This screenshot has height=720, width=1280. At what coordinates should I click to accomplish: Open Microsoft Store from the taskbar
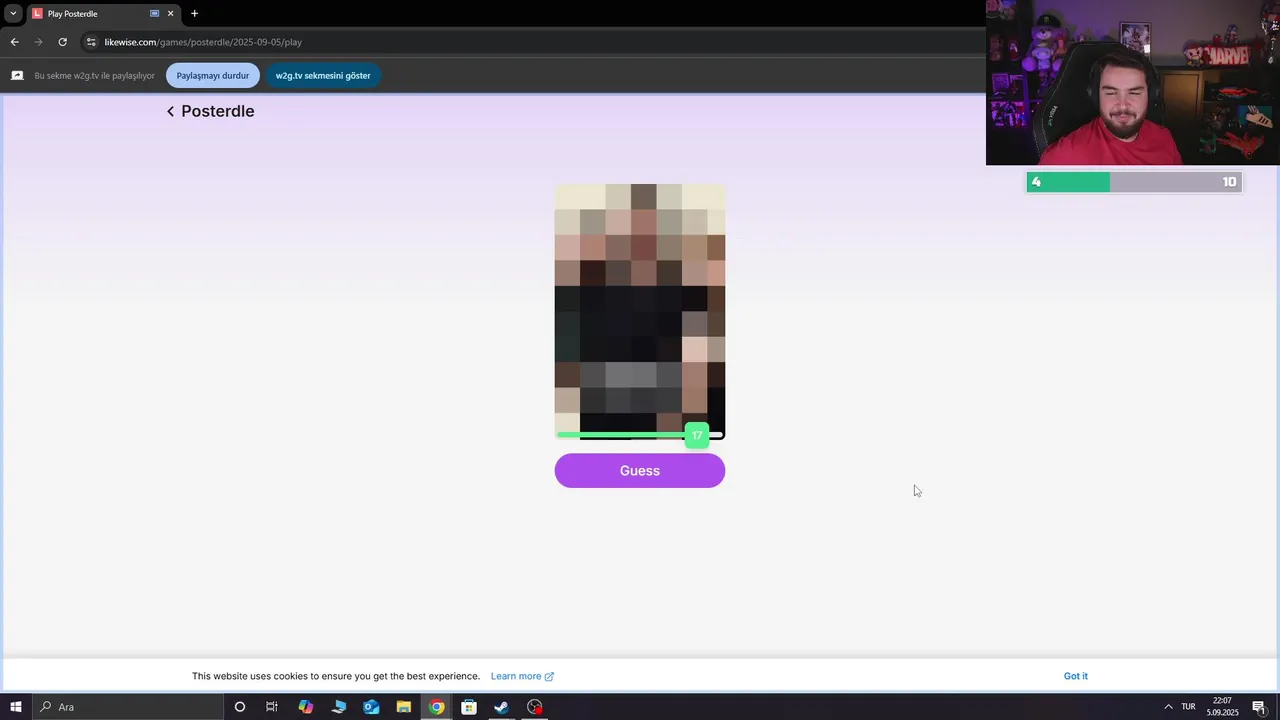[469, 707]
